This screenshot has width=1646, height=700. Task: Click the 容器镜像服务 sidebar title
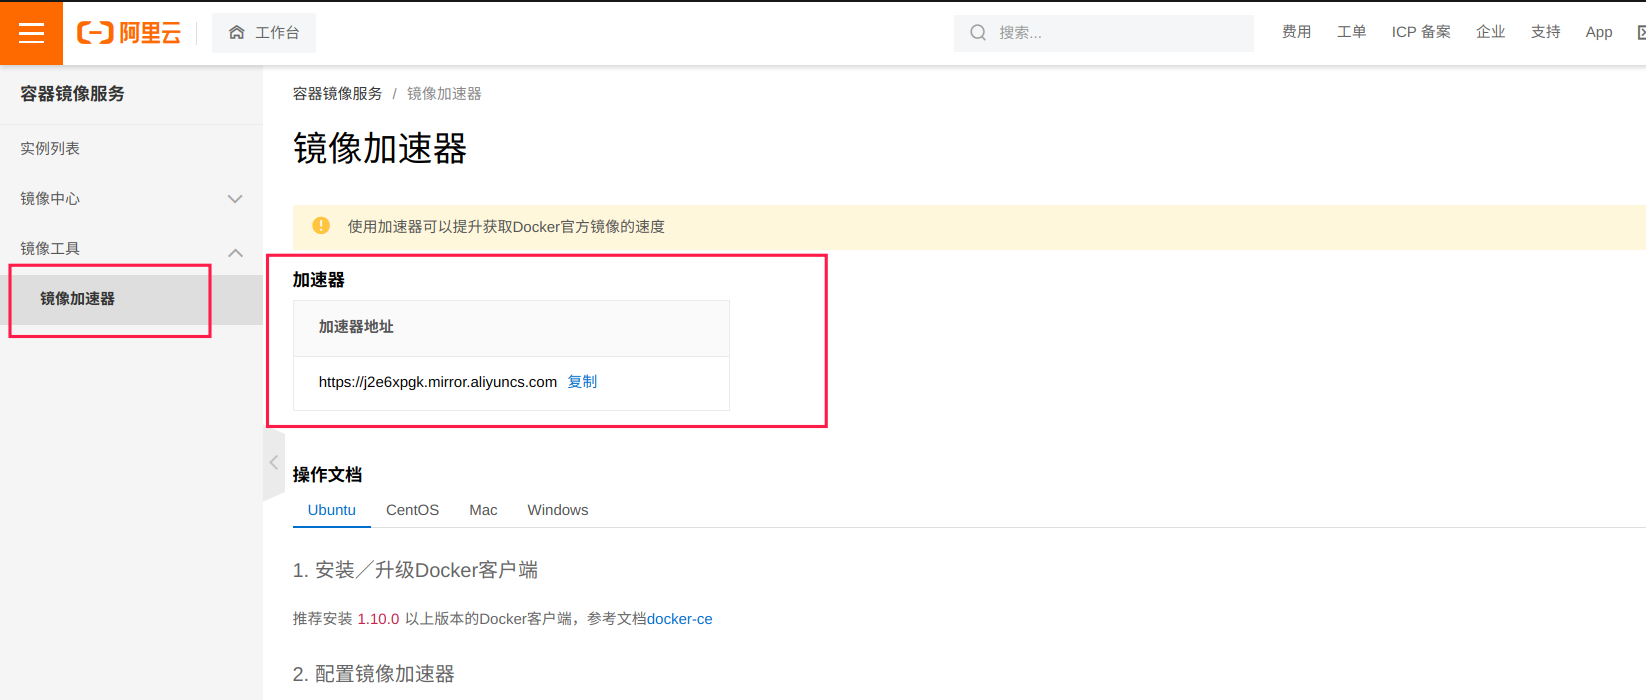point(72,94)
